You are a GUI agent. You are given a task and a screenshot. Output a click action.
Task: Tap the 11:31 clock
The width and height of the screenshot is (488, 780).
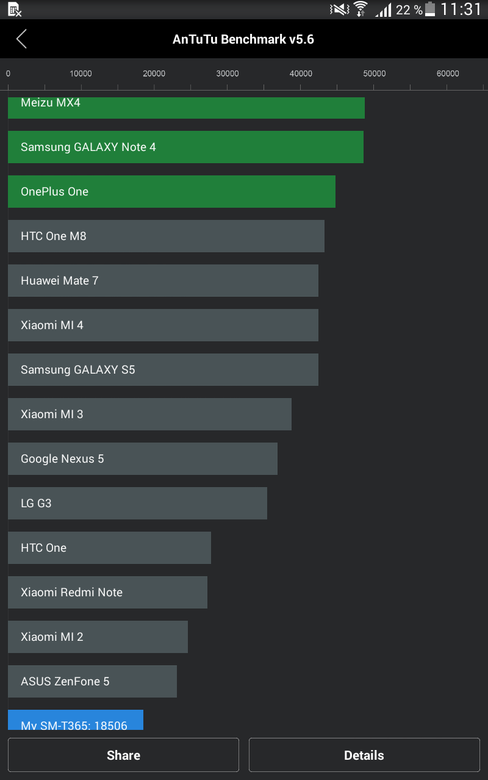[x=461, y=9]
